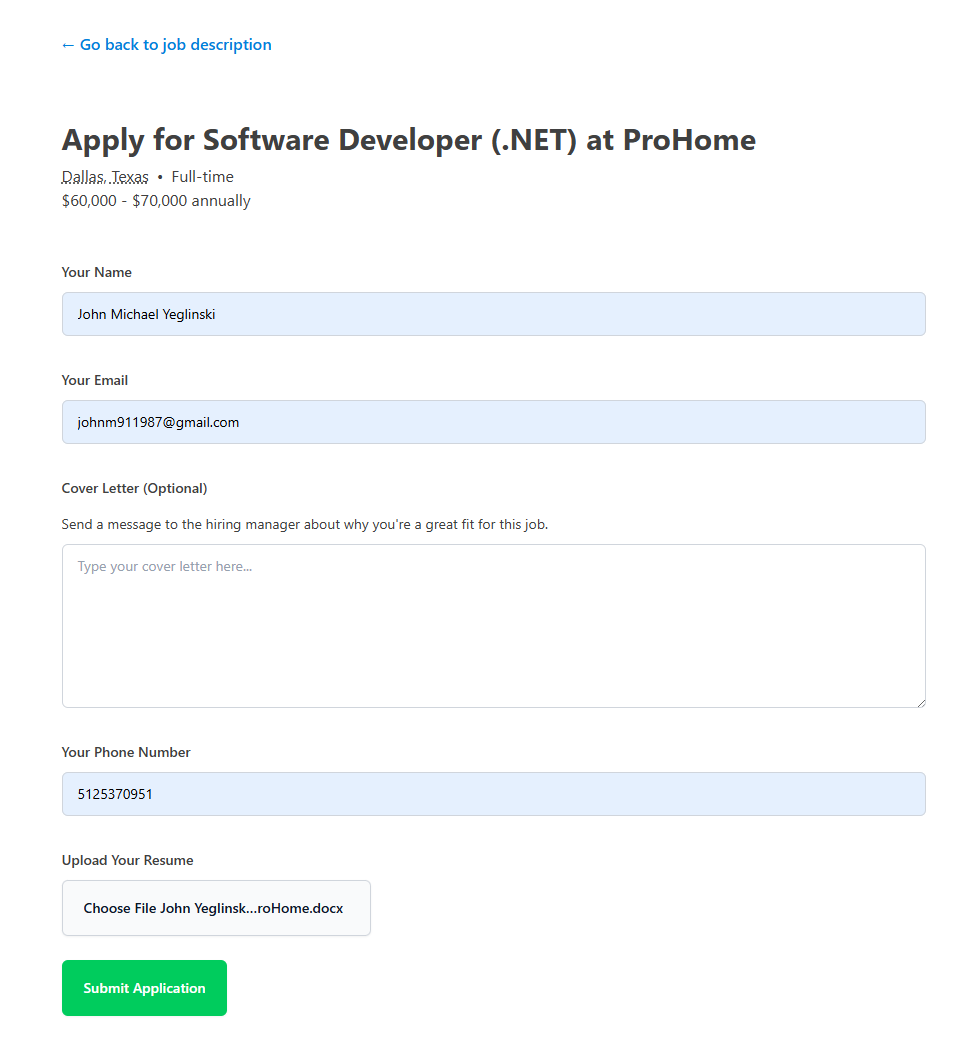Click inside the cover letter text area

click(x=493, y=626)
